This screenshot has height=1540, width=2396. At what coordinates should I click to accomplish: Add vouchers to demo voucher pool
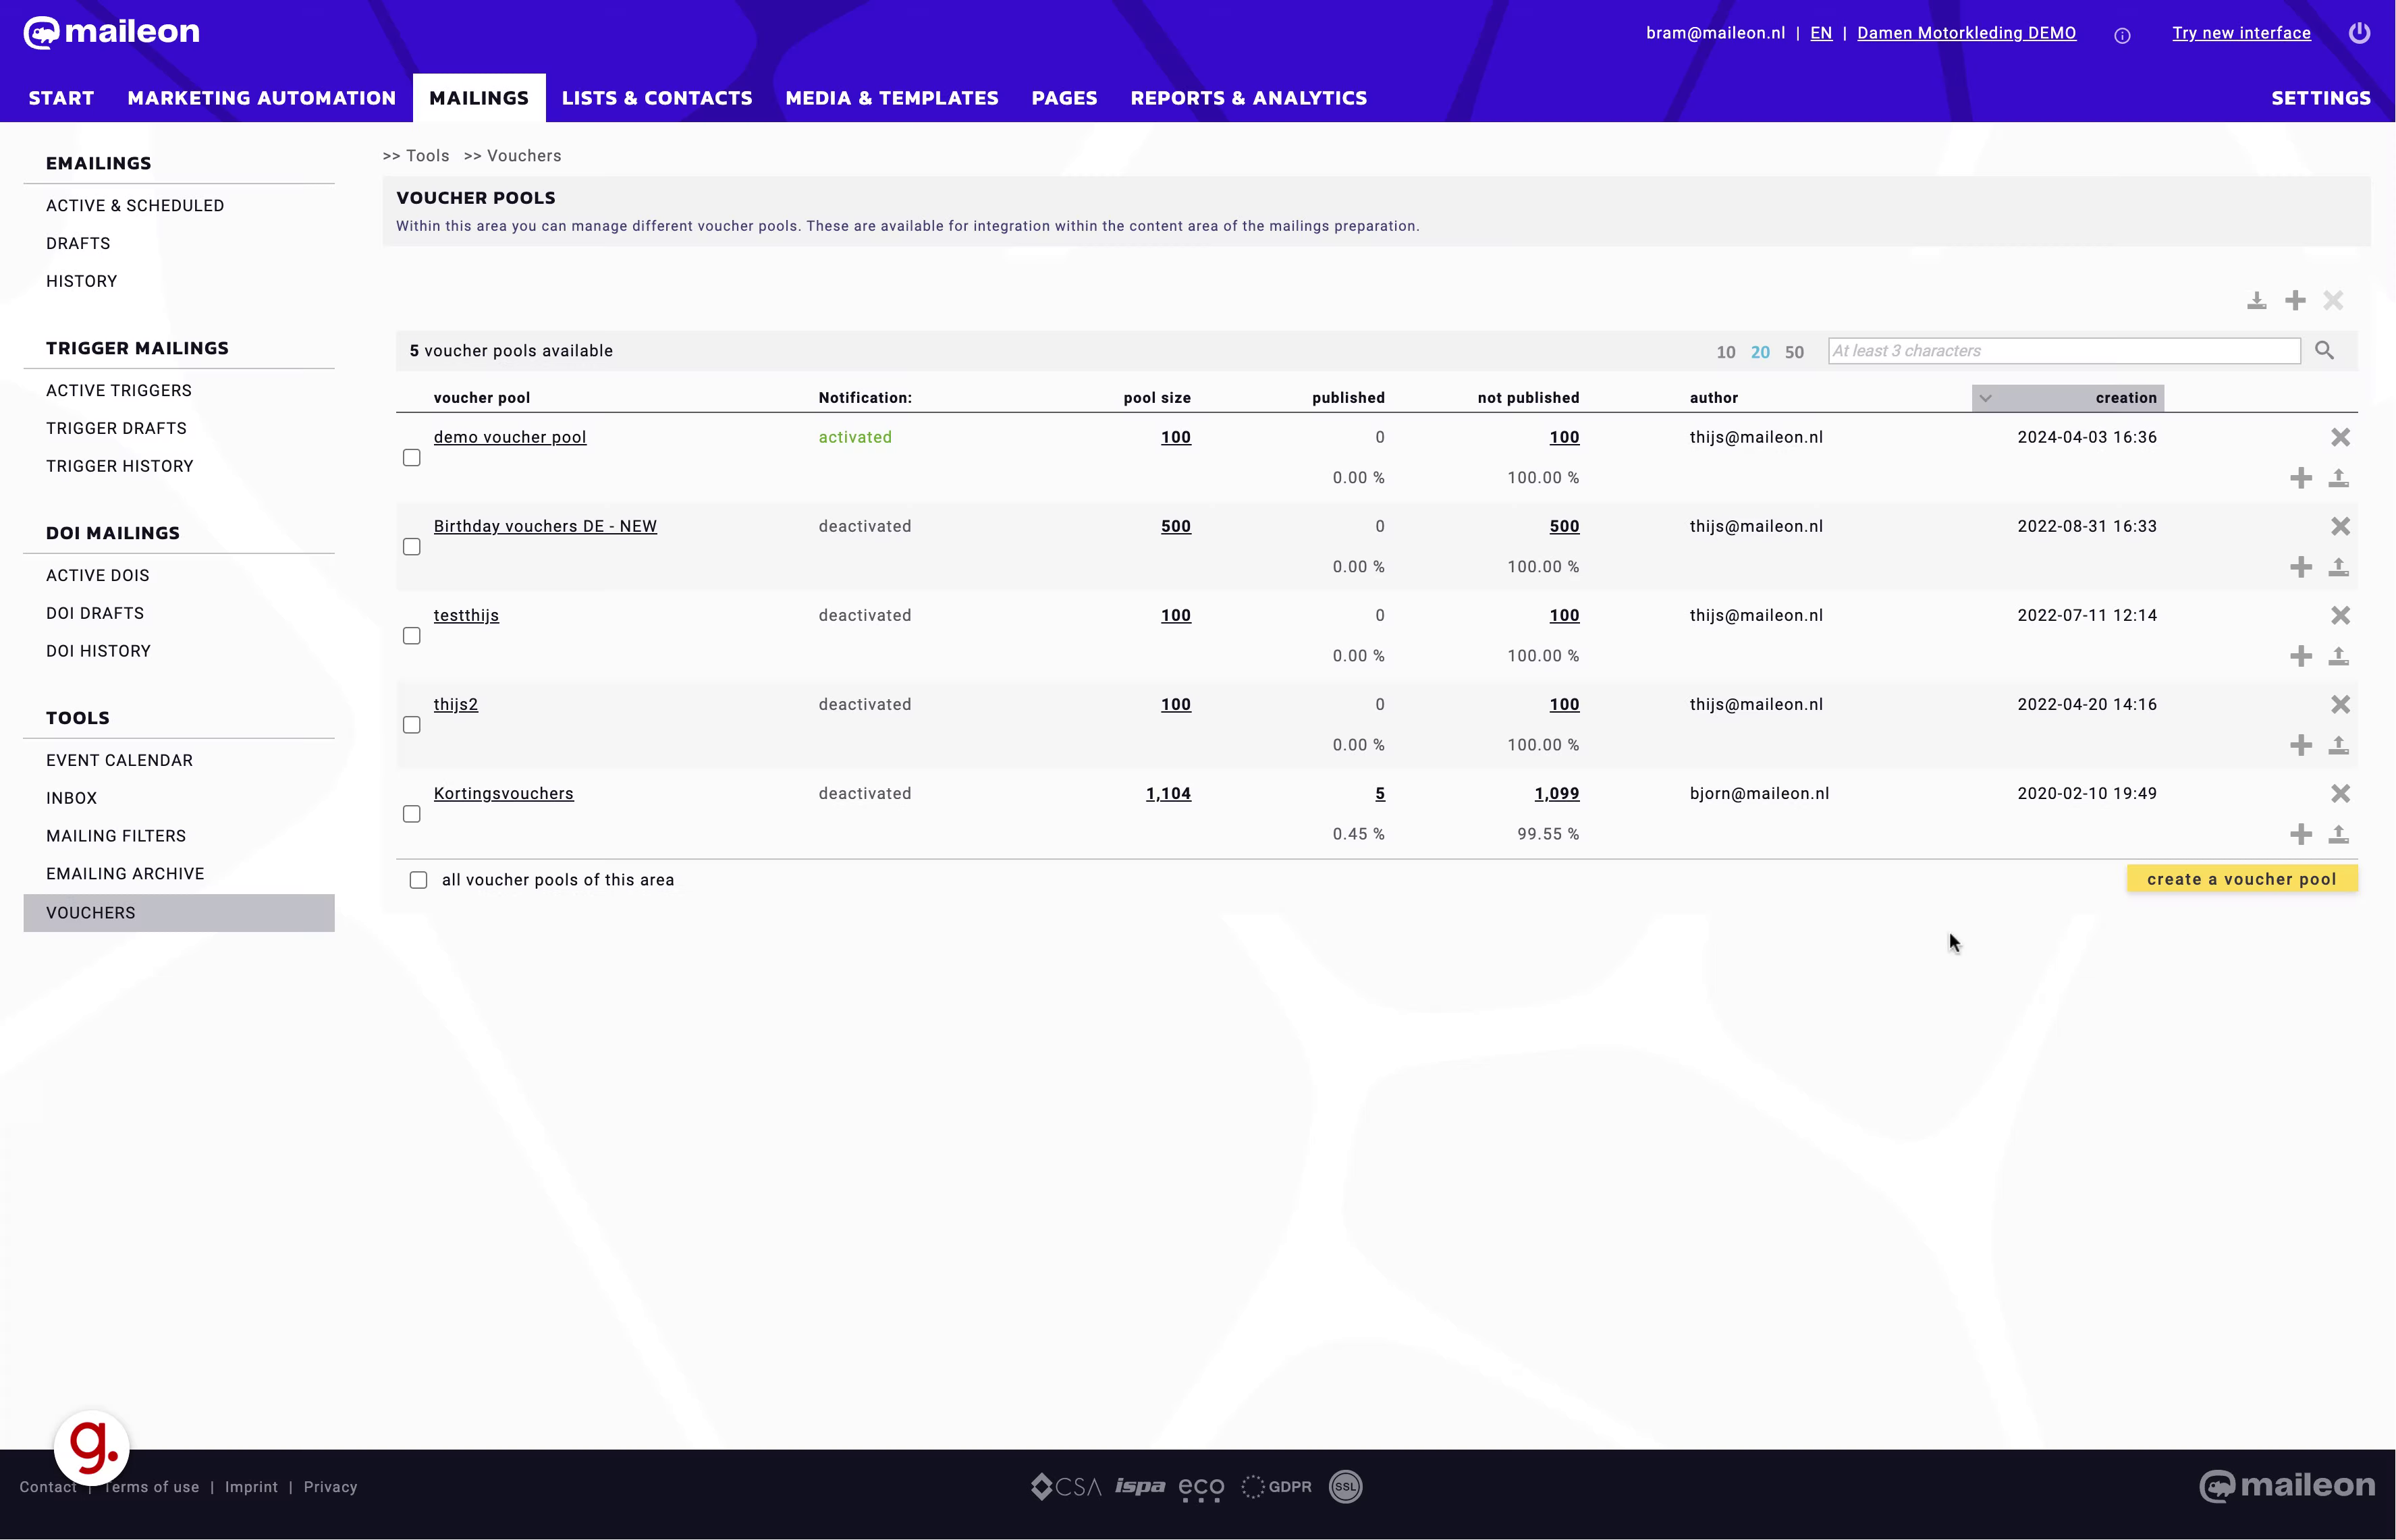[2300, 478]
